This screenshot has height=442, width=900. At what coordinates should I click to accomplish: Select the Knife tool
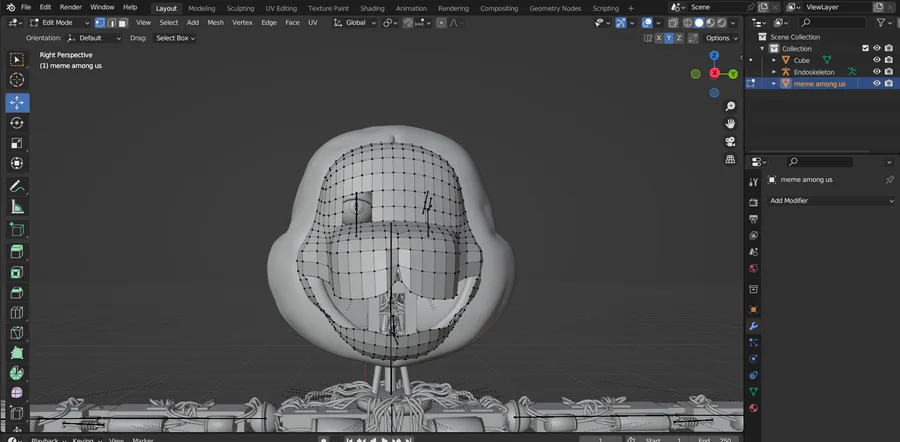[x=17, y=332]
